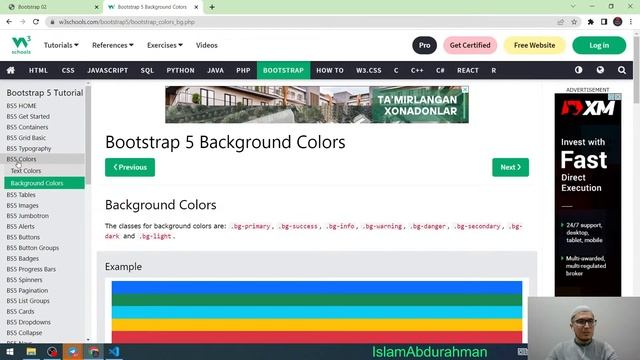
Task: Open the Telegram taskbar icon
Action: click(73, 352)
